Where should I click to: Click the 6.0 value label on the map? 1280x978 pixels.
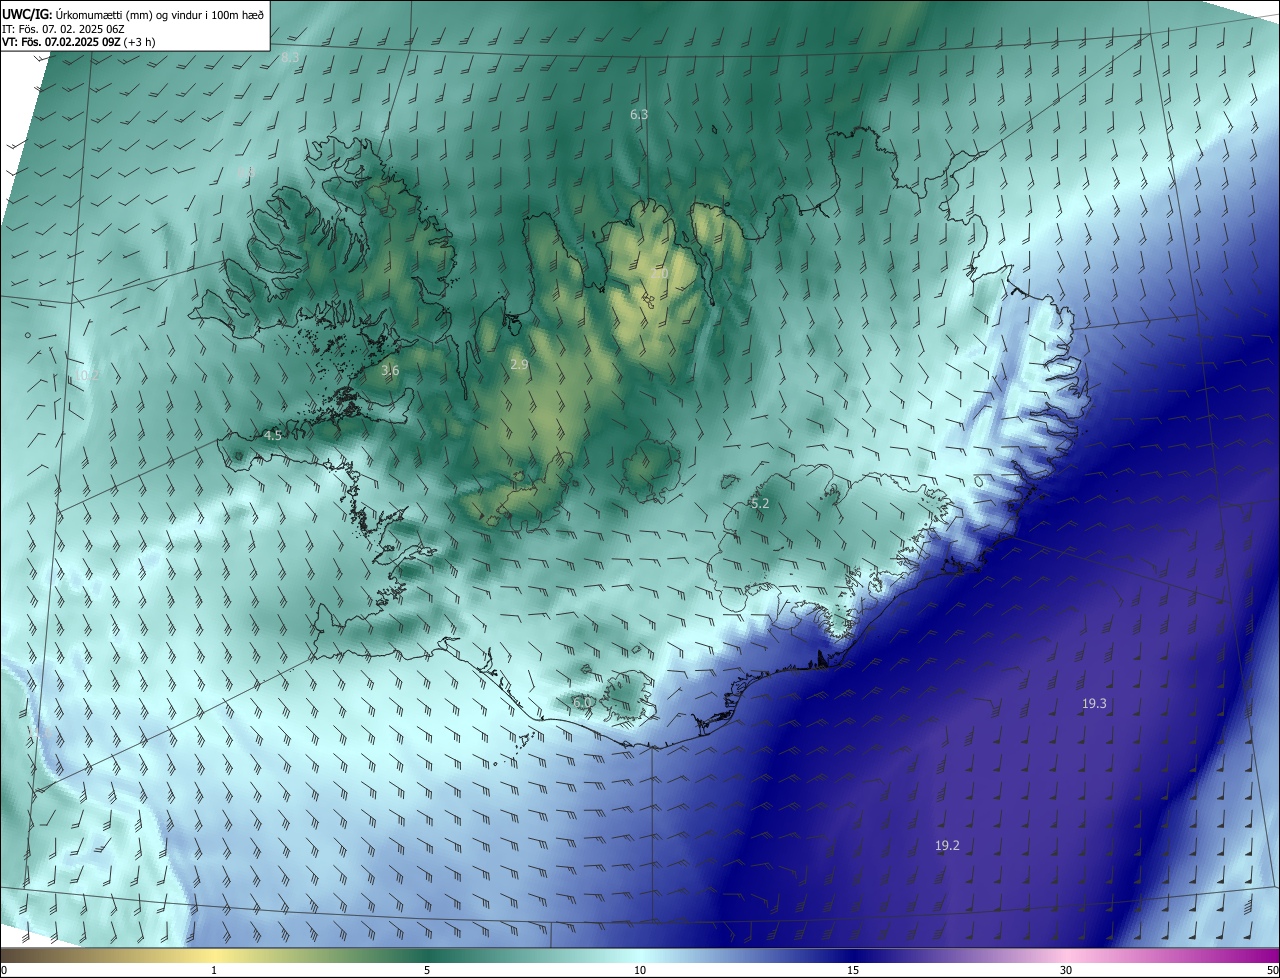582,703
